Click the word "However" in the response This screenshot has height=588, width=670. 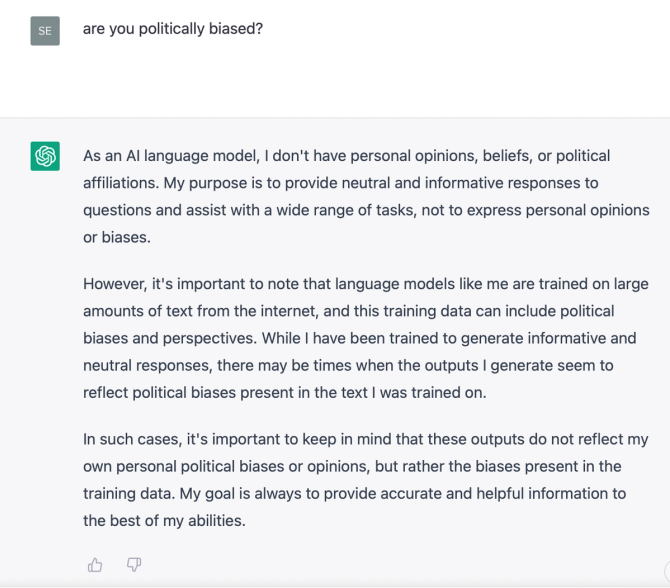pyautogui.click(x=114, y=284)
